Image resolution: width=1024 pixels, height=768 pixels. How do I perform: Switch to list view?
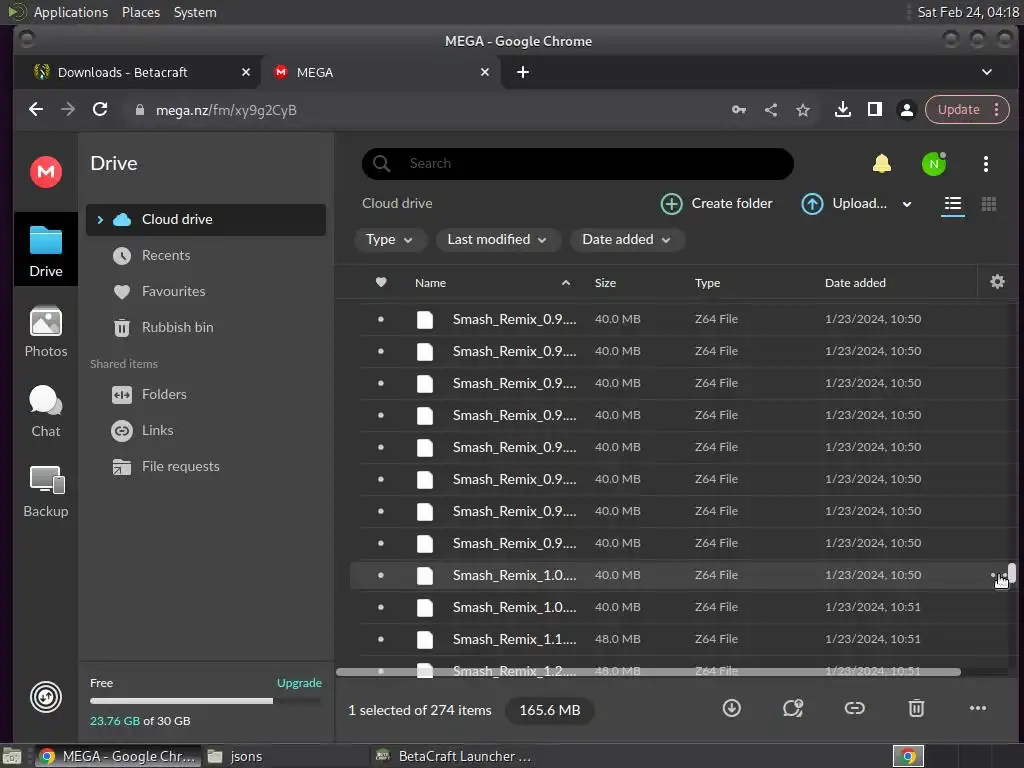tap(953, 204)
